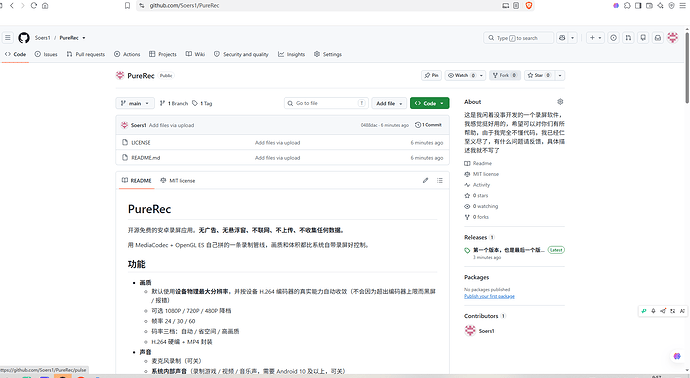
Task: Open the repository Settings tab
Action: (x=328, y=55)
